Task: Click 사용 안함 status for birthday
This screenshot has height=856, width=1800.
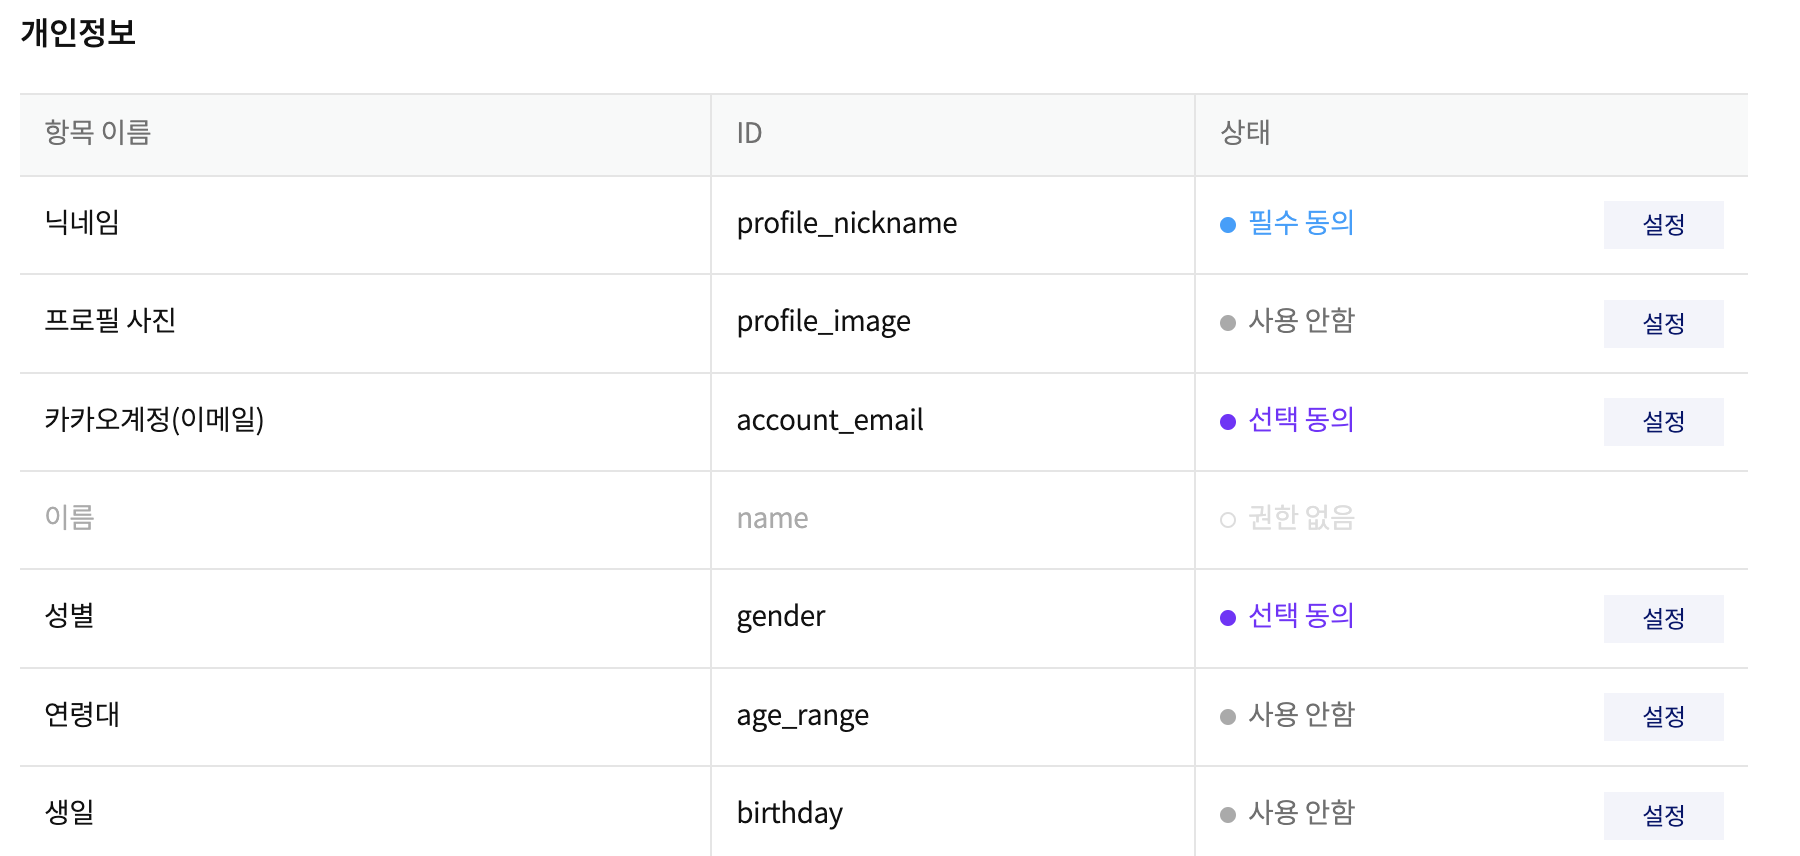Action: 1301,812
